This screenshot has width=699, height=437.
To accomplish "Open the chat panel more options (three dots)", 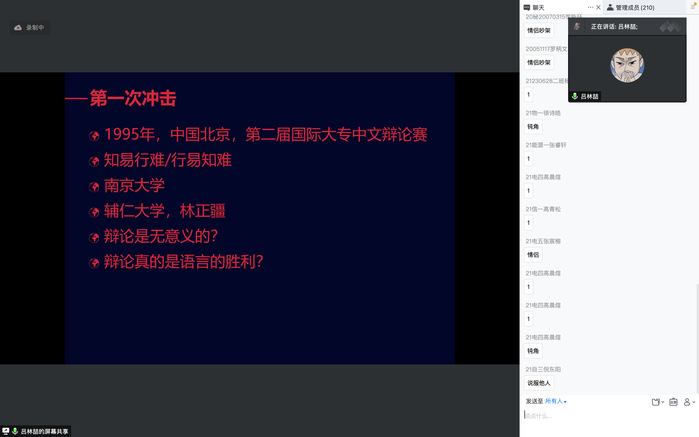I will (x=590, y=7).
